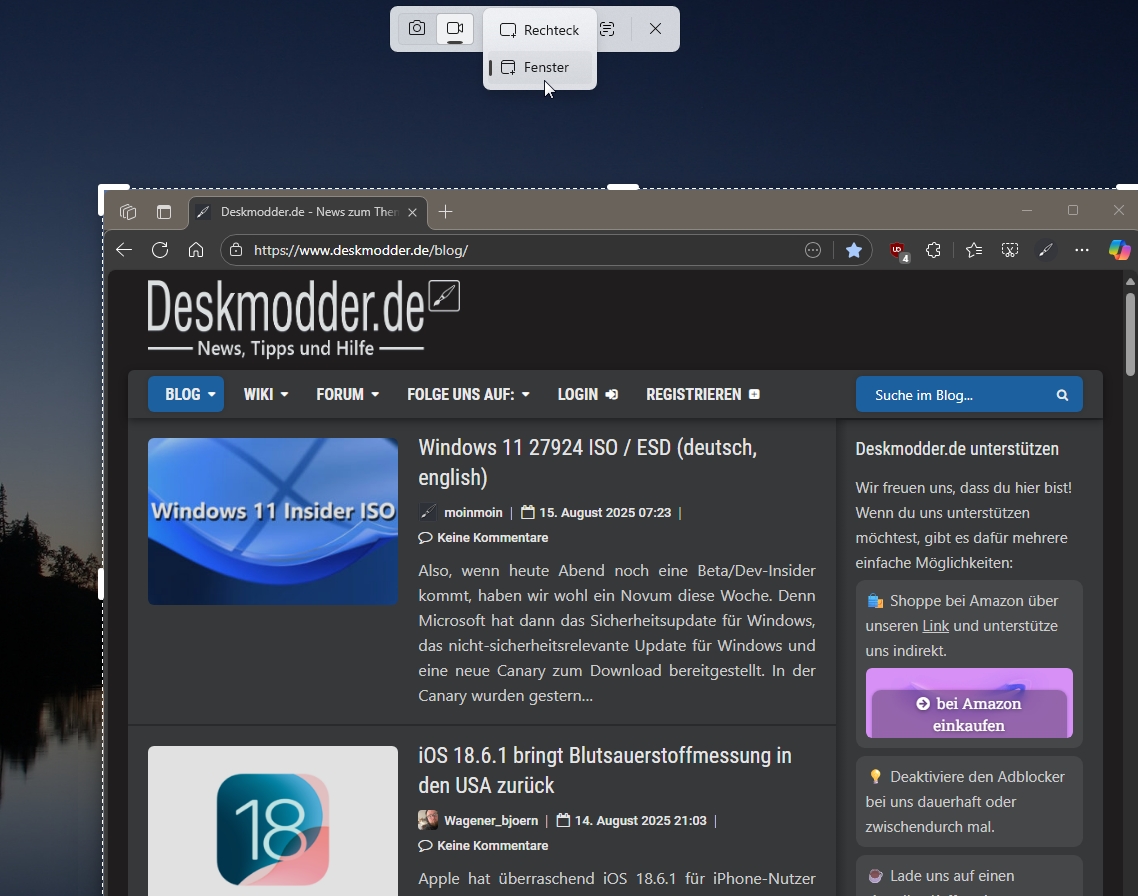1138x896 pixels.
Task: Click the page vertical scrollbar thumb
Action: [1130, 334]
